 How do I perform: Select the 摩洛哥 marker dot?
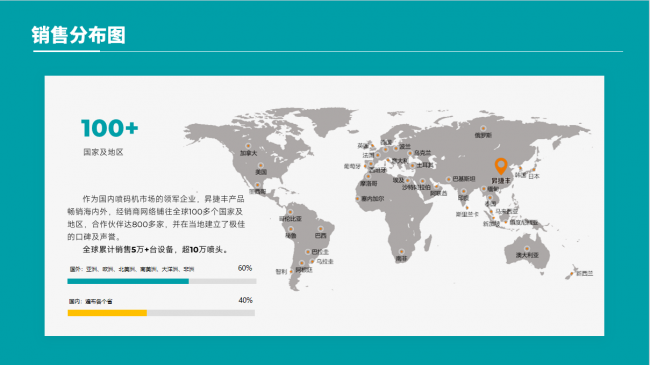[x=368, y=177]
